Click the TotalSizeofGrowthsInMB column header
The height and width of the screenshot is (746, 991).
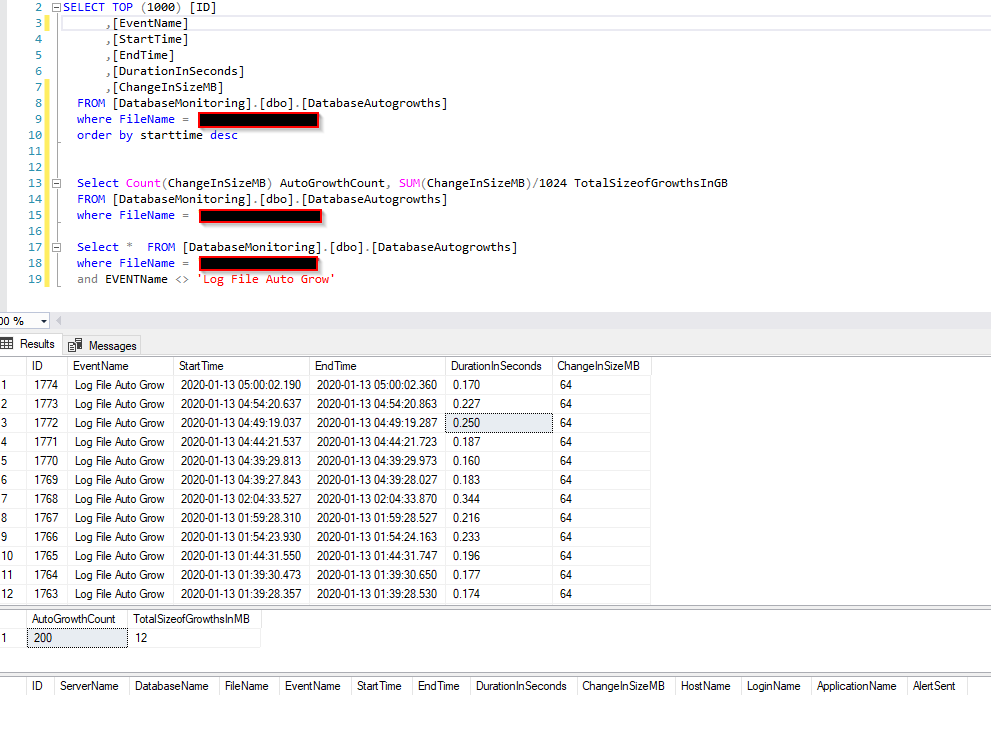(194, 619)
